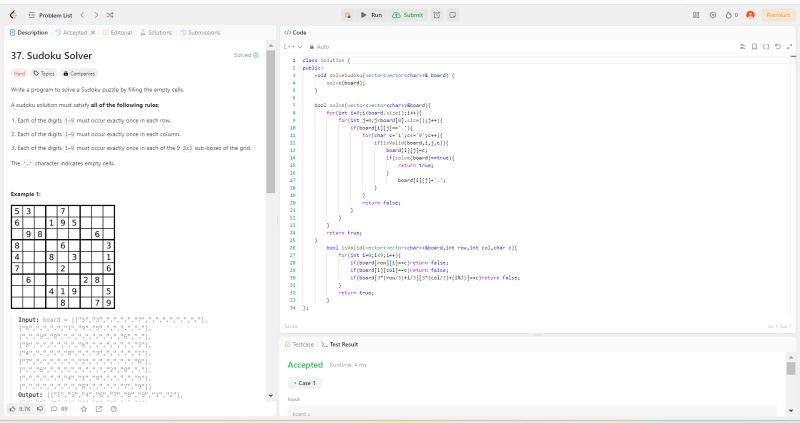View the daily streak flame counter
This screenshot has height=423, width=800.
732,15
